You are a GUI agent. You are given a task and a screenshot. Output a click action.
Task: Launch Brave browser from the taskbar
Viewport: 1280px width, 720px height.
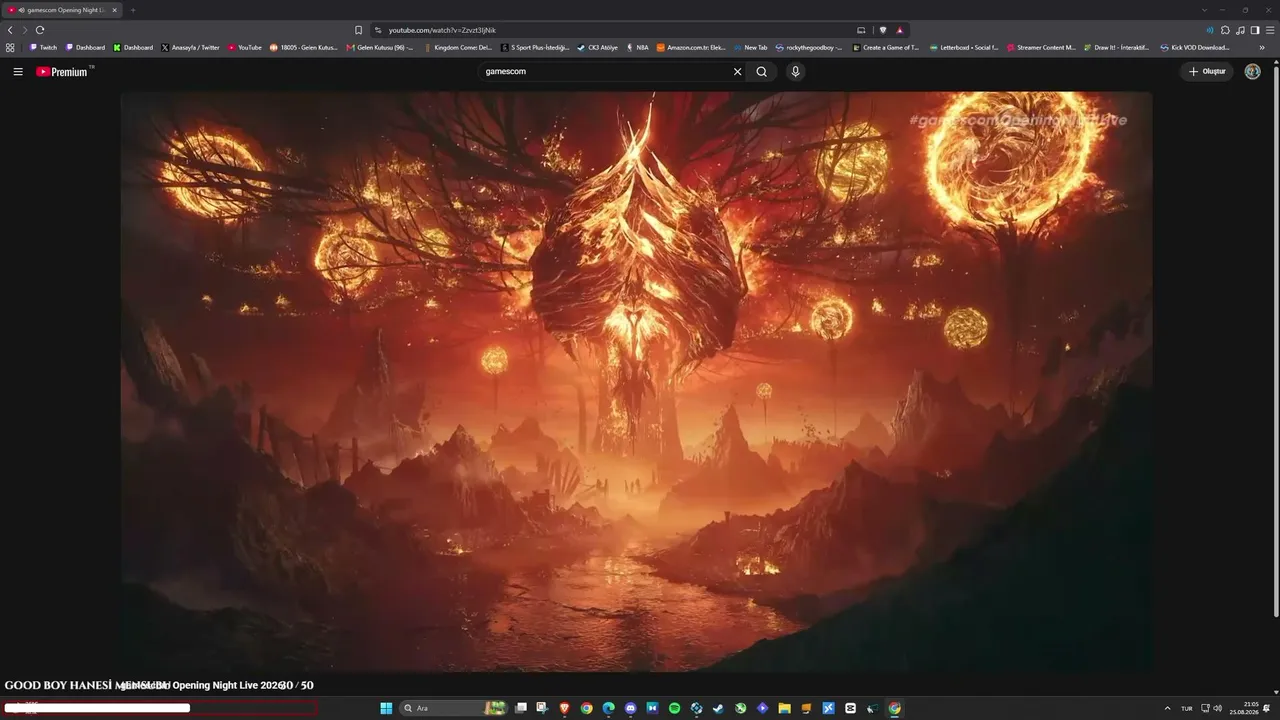click(x=565, y=708)
